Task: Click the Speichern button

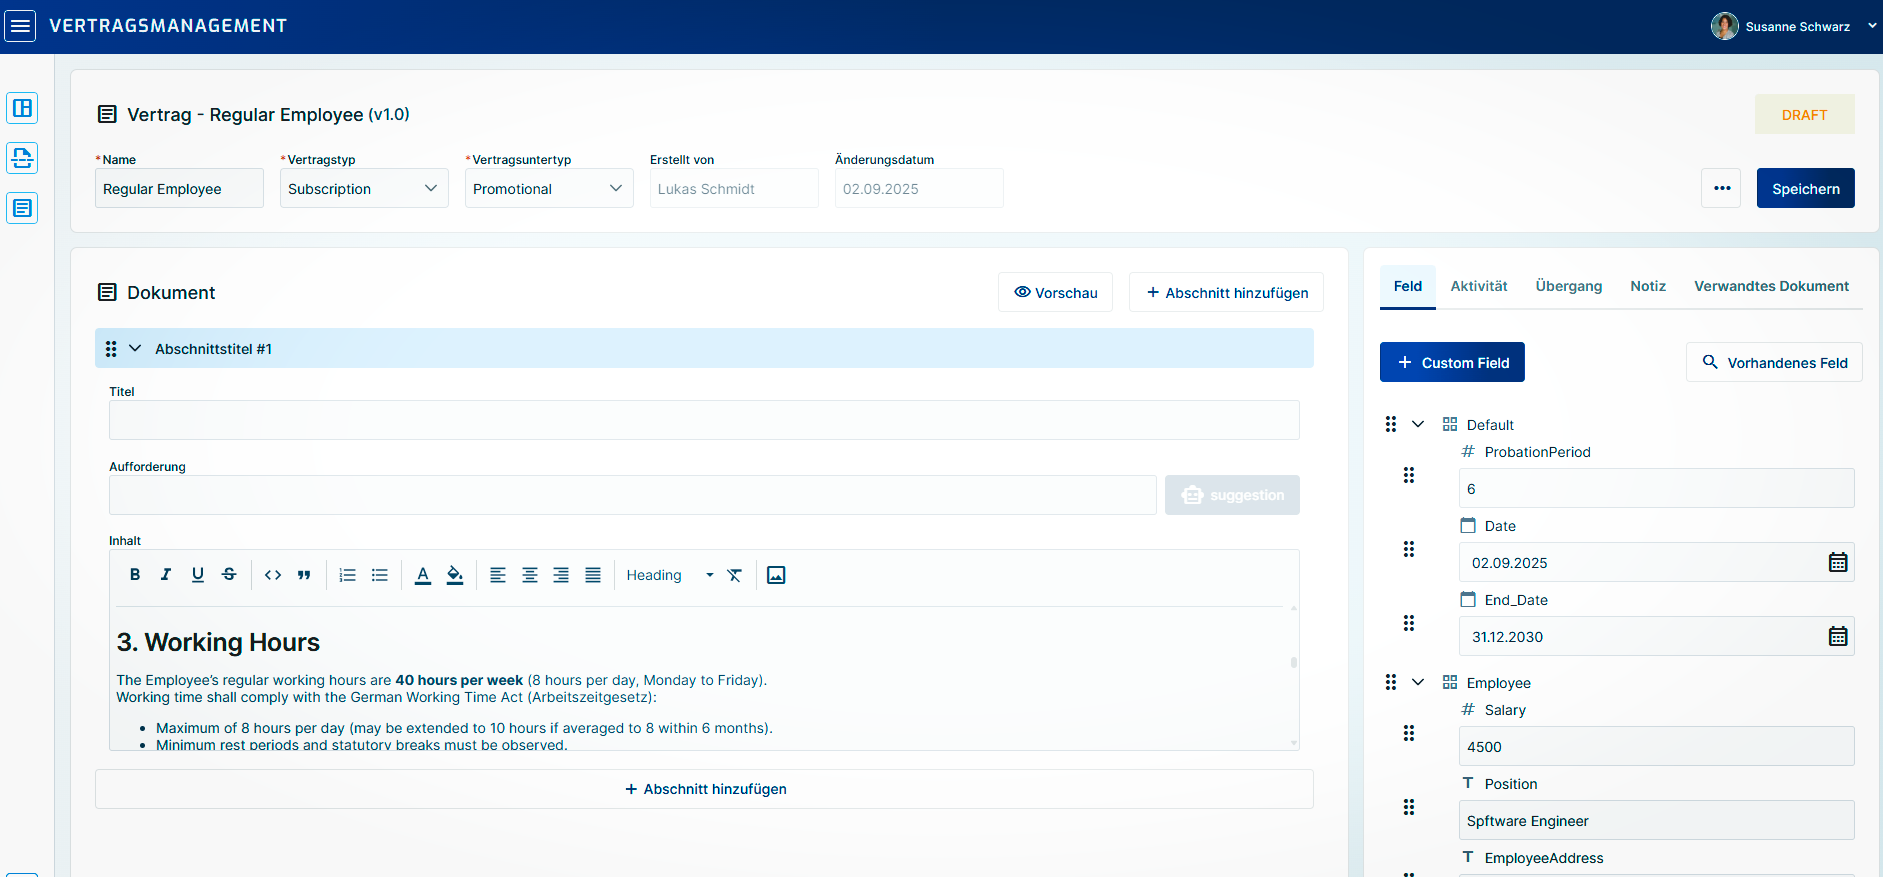Action: pos(1805,189)
